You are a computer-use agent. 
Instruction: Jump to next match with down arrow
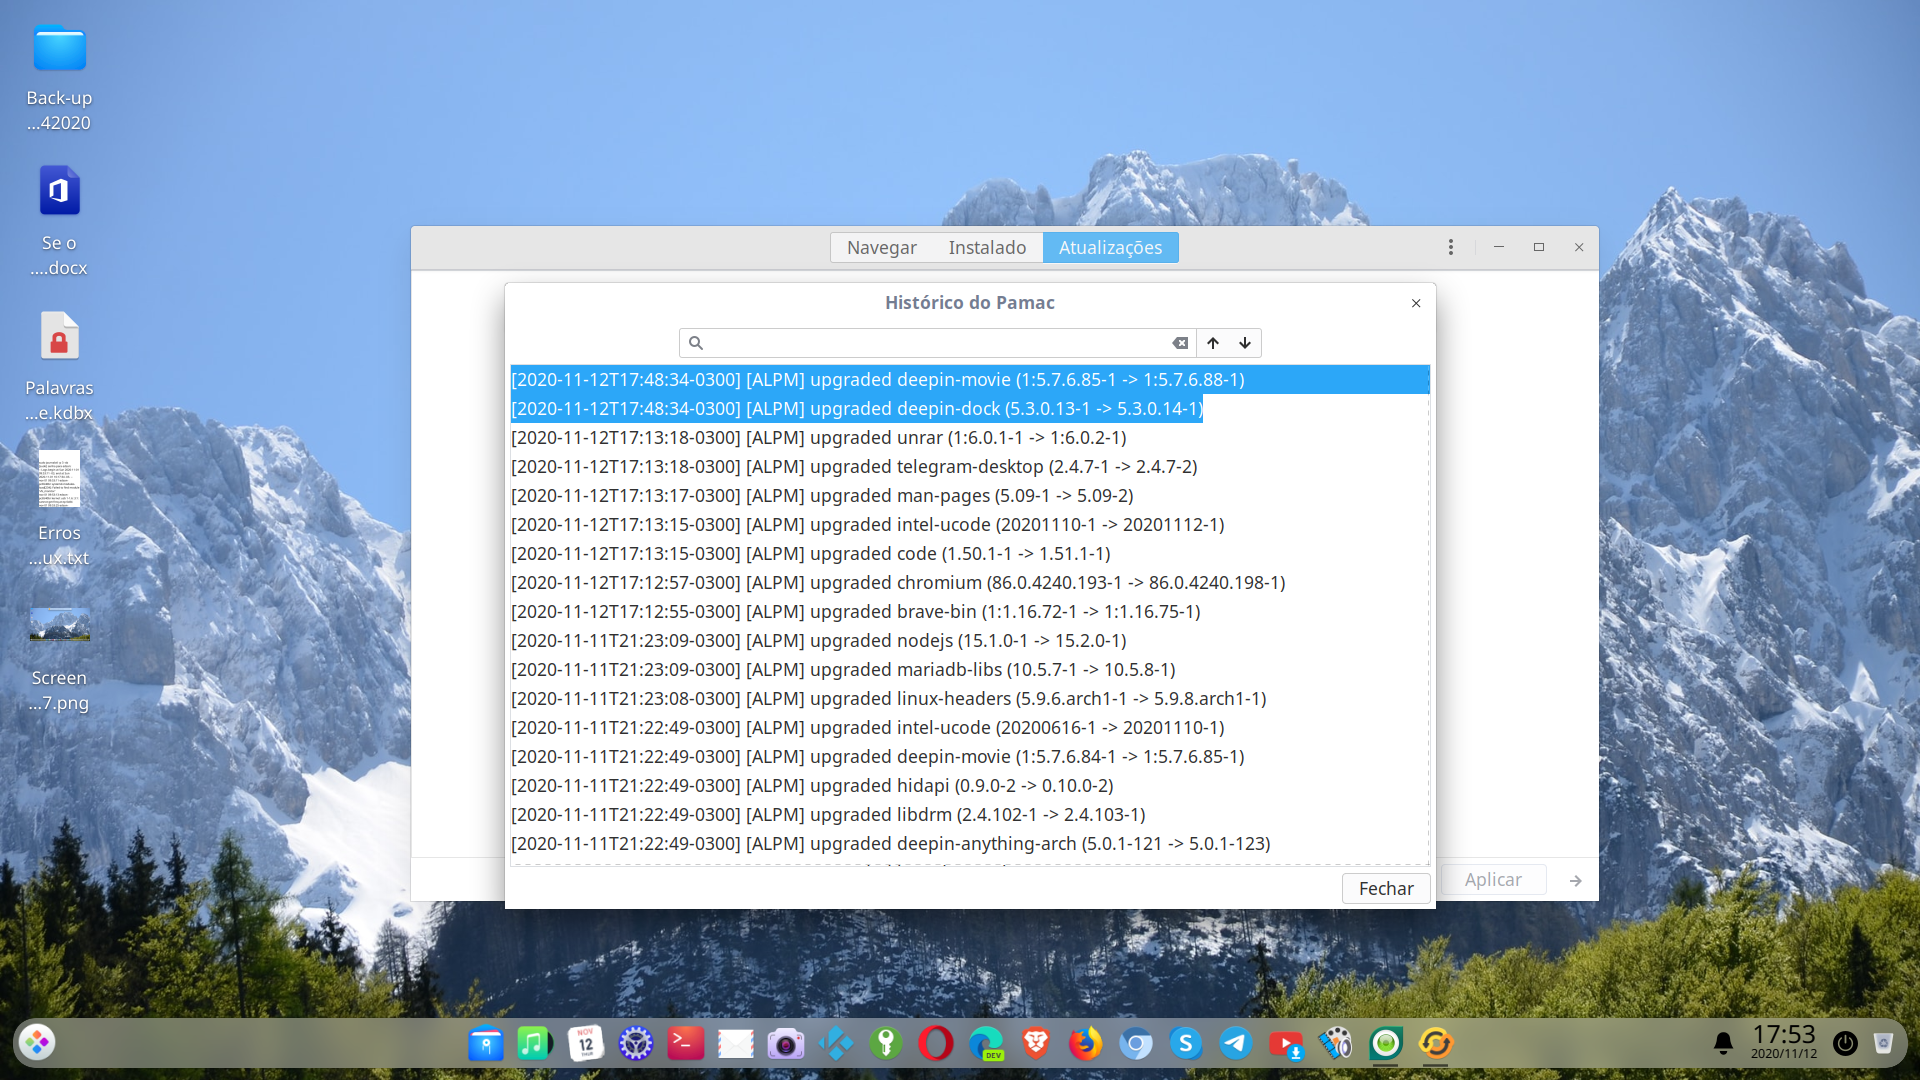1244,343
